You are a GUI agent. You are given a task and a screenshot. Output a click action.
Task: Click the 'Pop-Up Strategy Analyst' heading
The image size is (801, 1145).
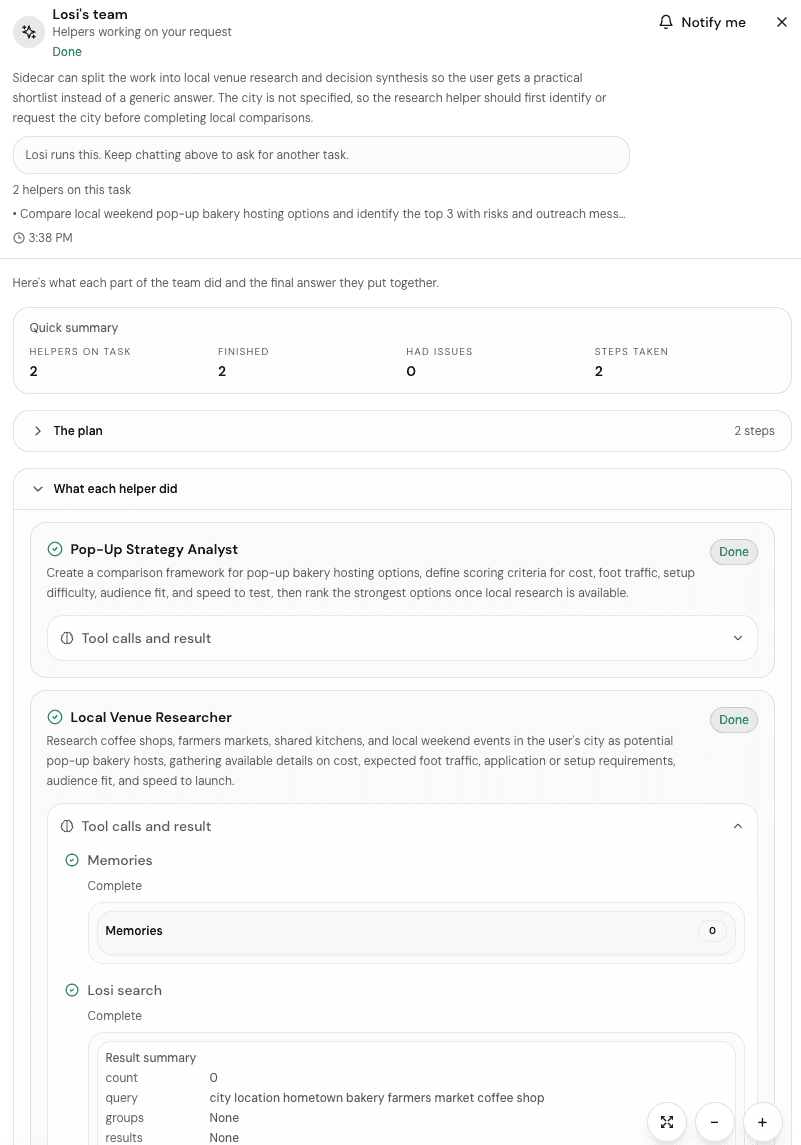154,549
